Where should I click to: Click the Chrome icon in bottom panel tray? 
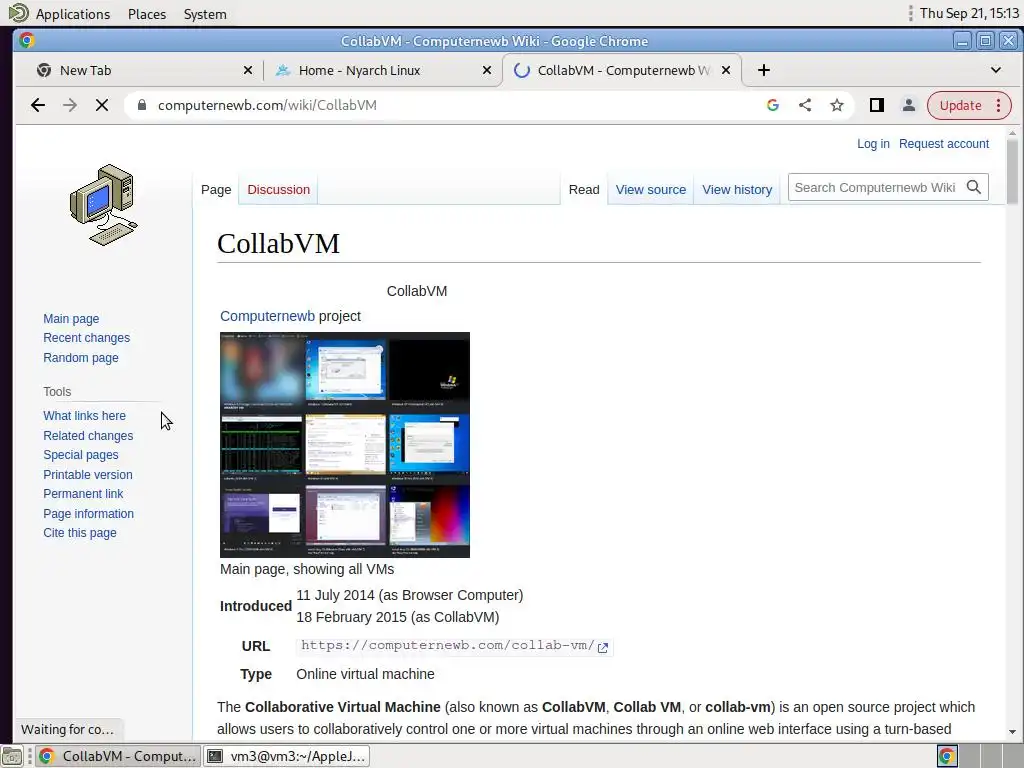[x=947, y=756]
